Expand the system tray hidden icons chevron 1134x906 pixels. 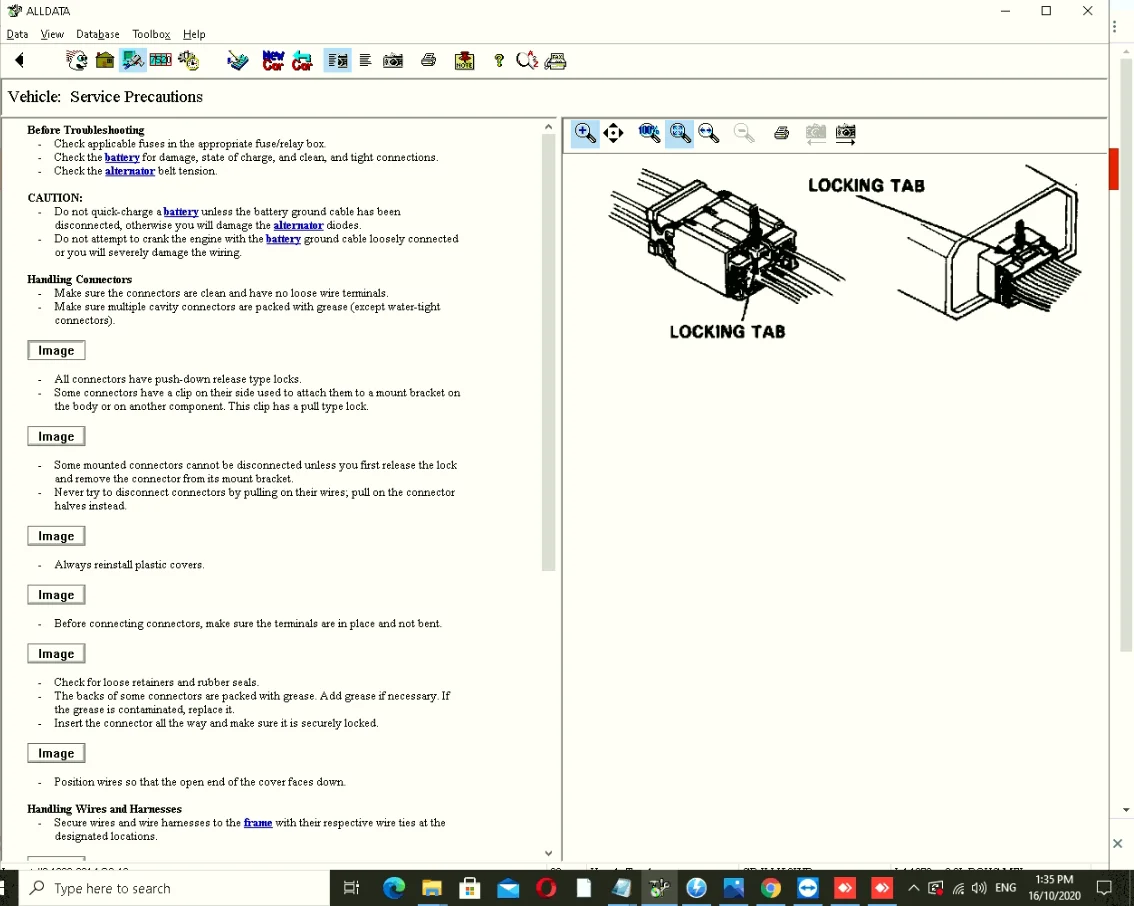(913, 888)
